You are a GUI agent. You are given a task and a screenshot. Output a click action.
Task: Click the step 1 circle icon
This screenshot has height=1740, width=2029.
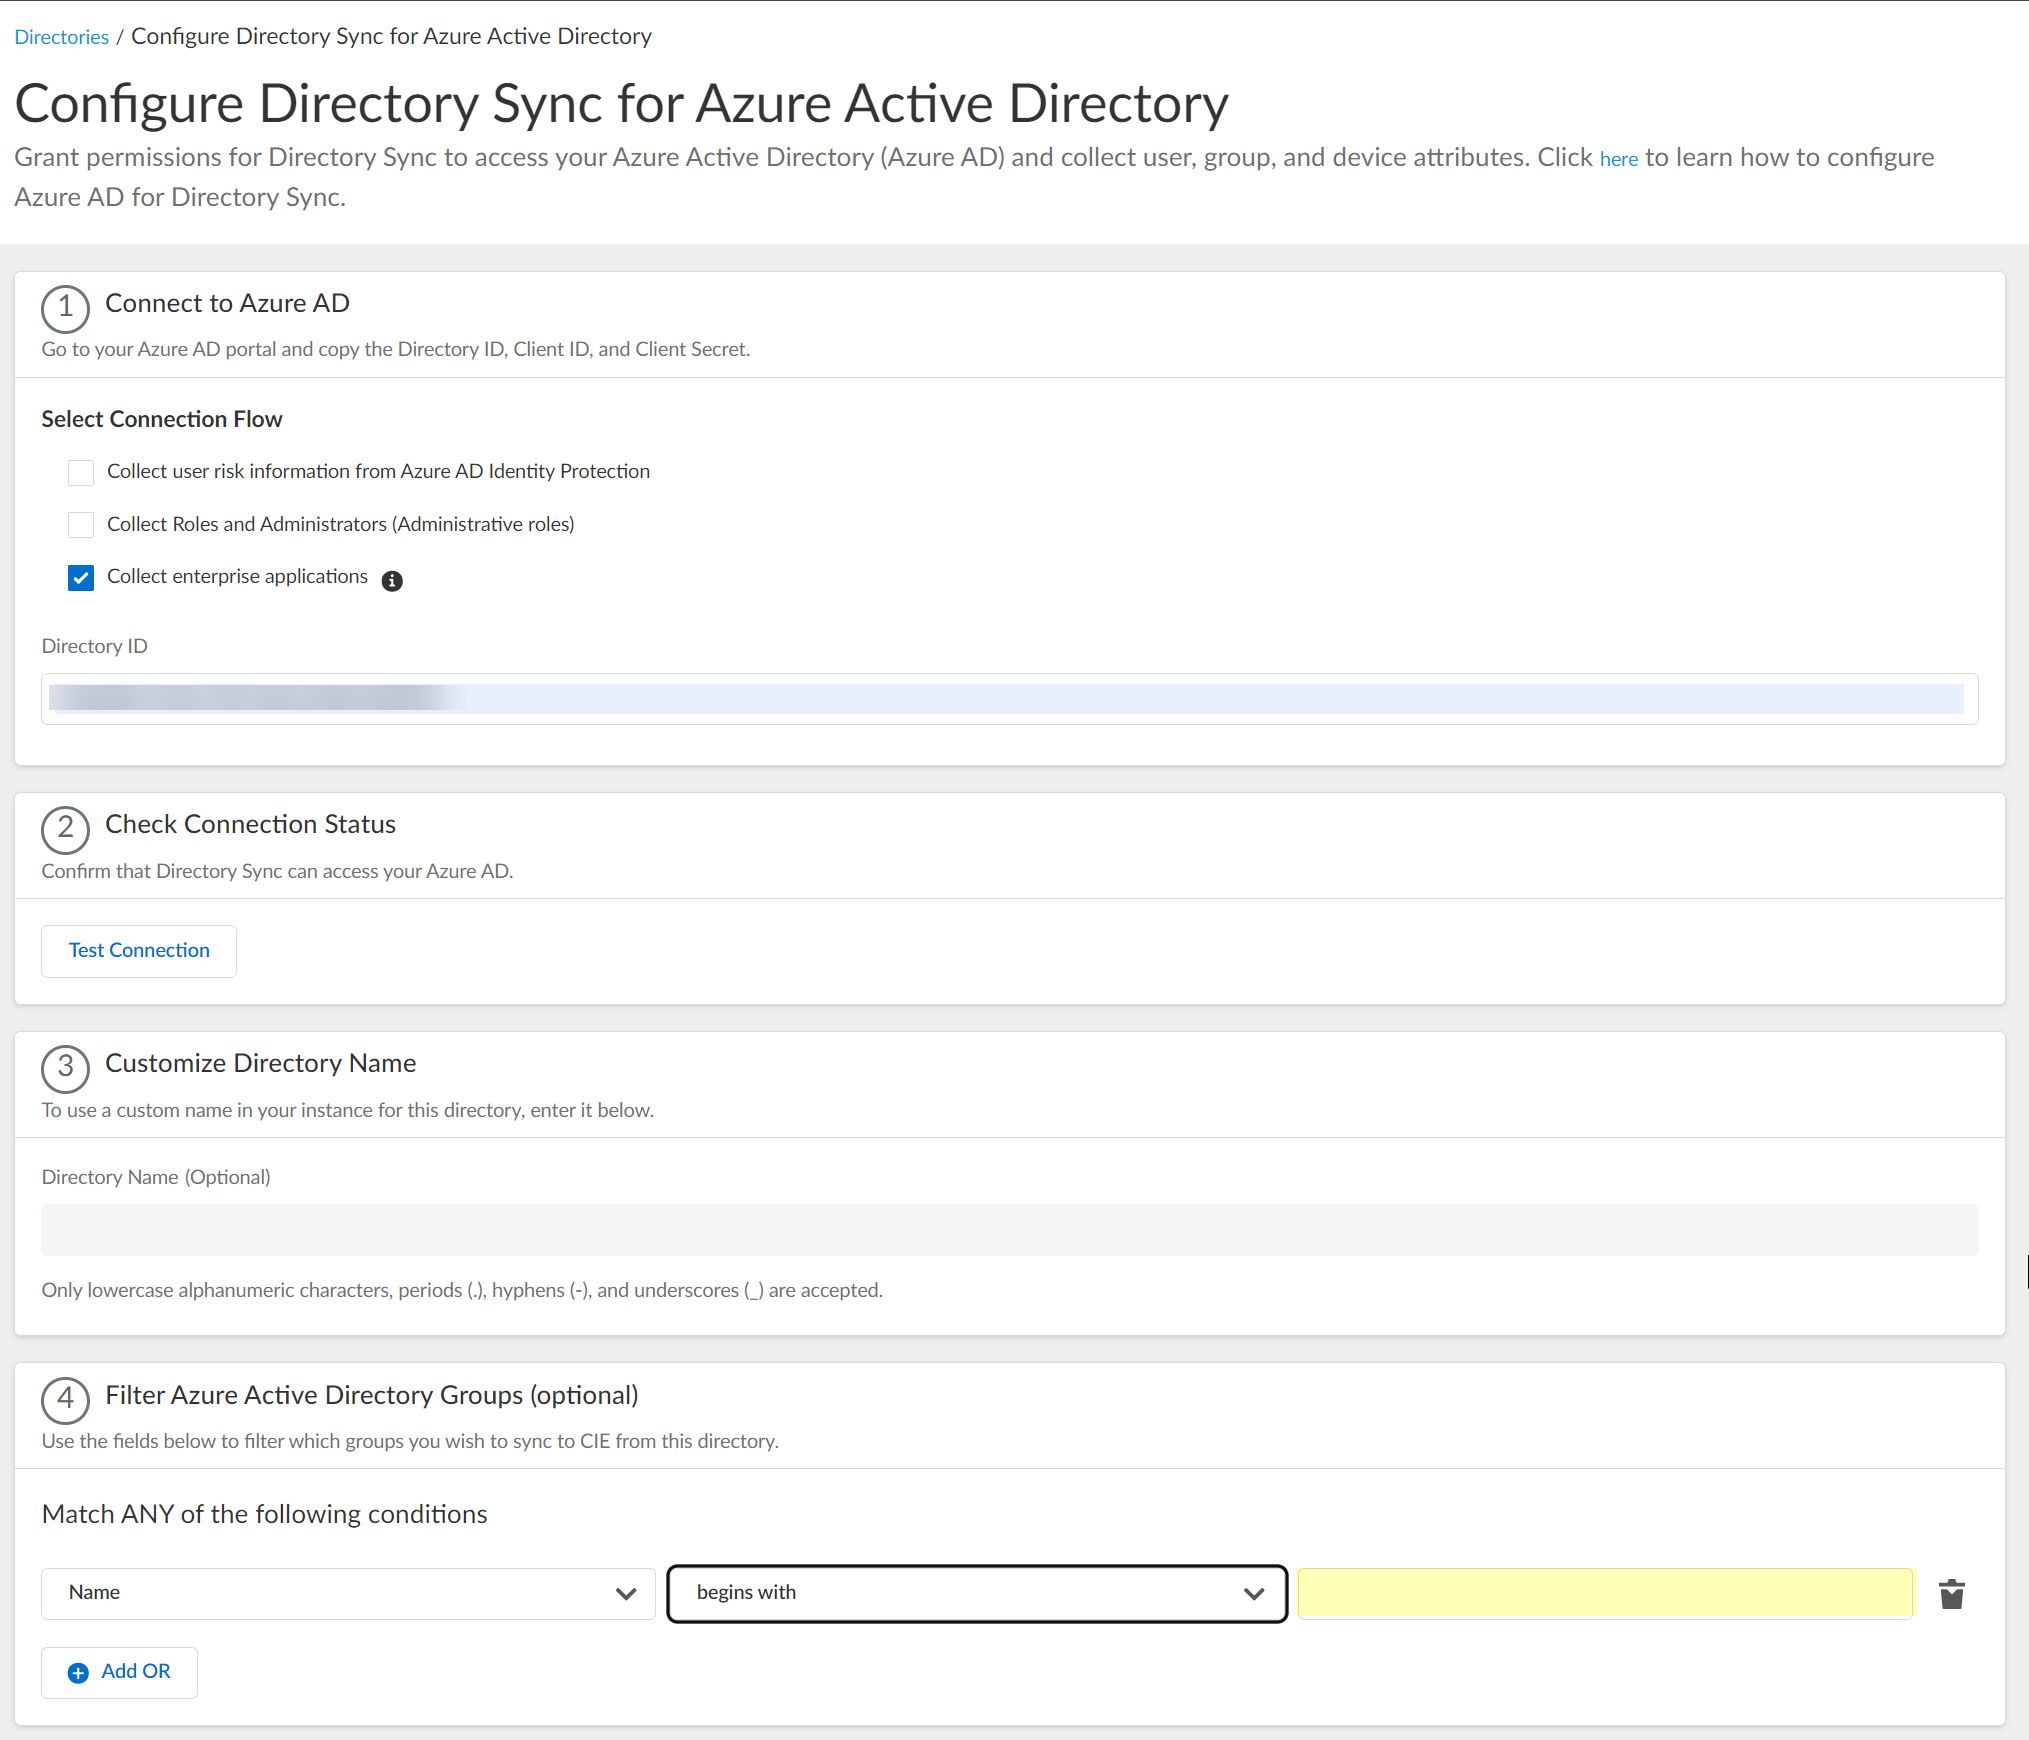(65, 307)
